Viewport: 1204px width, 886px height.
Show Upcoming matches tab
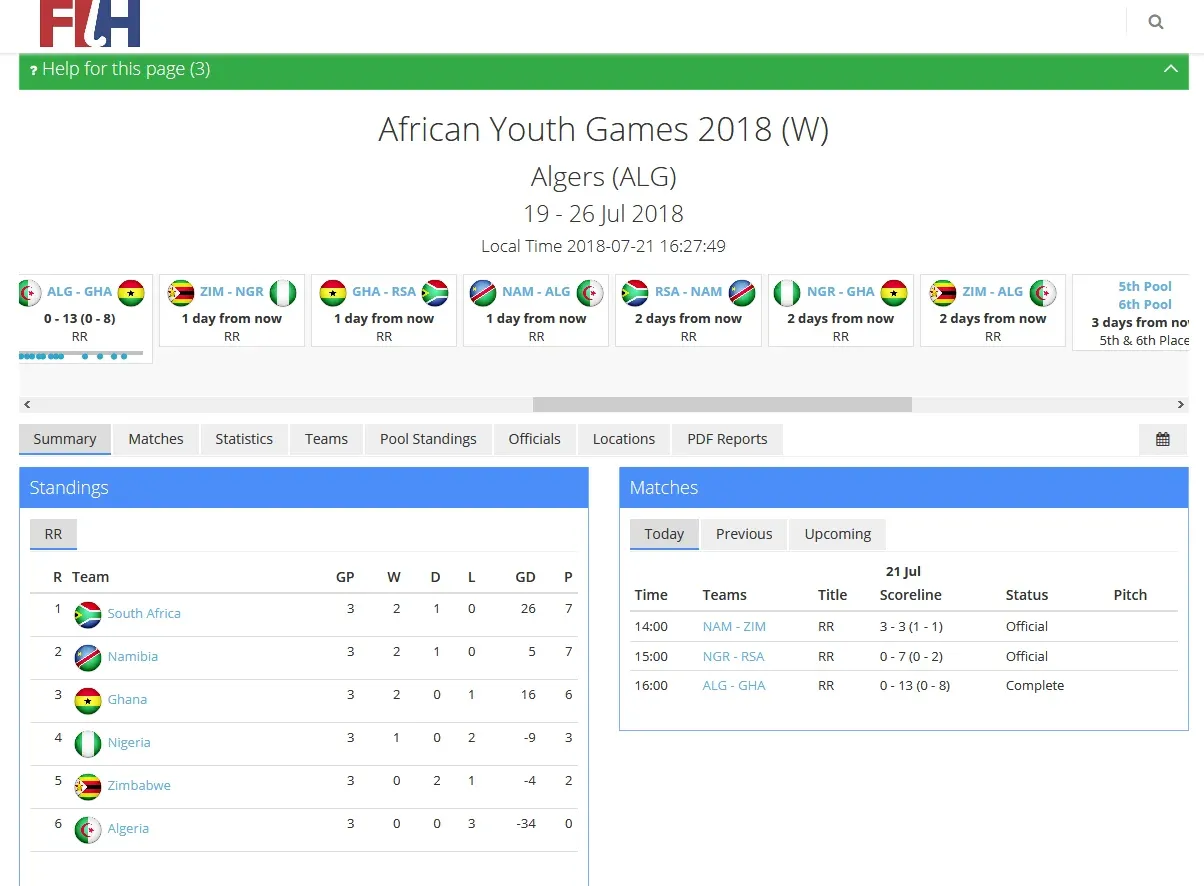[x=837, y=534]
